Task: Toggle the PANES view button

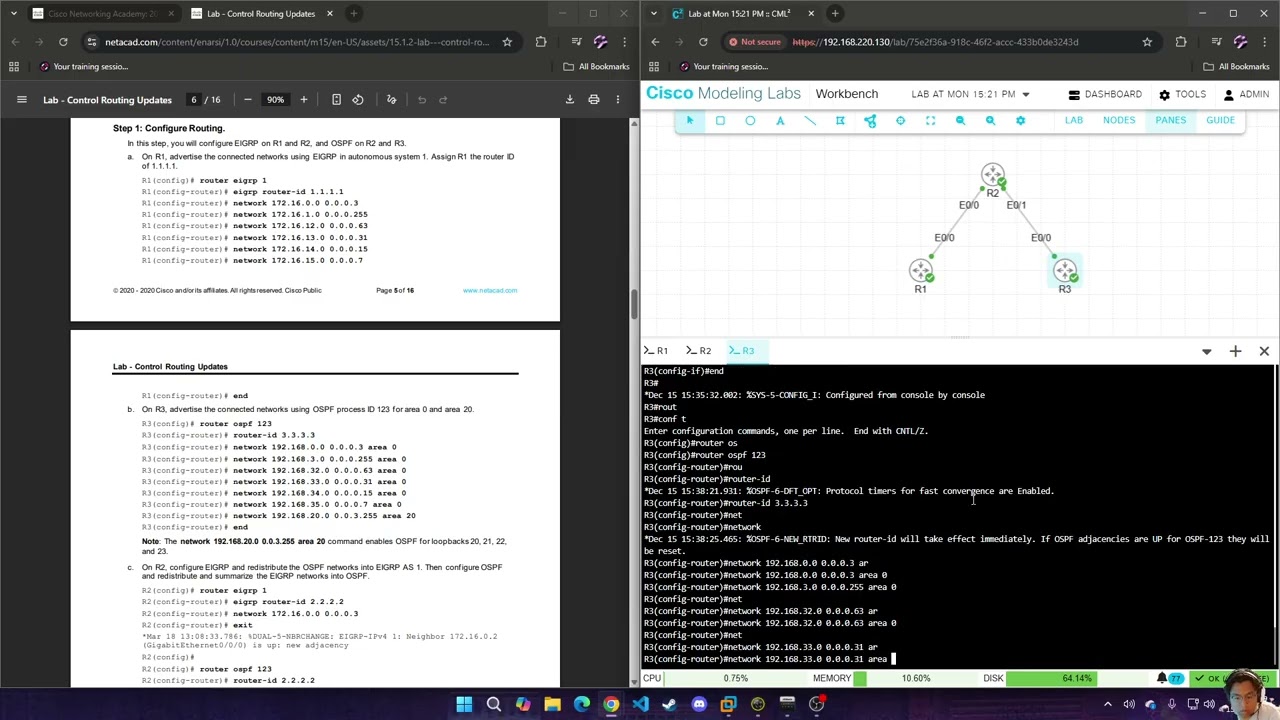Action: click(1170, 120)
